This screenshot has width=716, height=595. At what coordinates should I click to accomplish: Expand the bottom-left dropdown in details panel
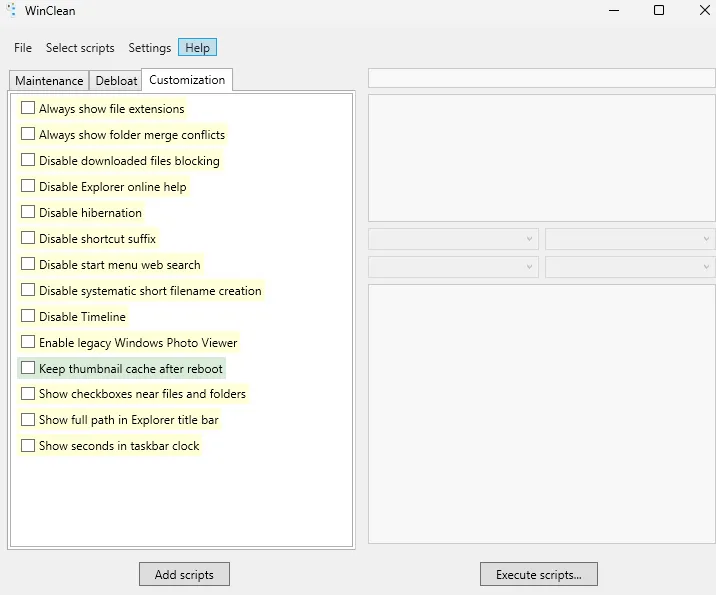(453, 267)
